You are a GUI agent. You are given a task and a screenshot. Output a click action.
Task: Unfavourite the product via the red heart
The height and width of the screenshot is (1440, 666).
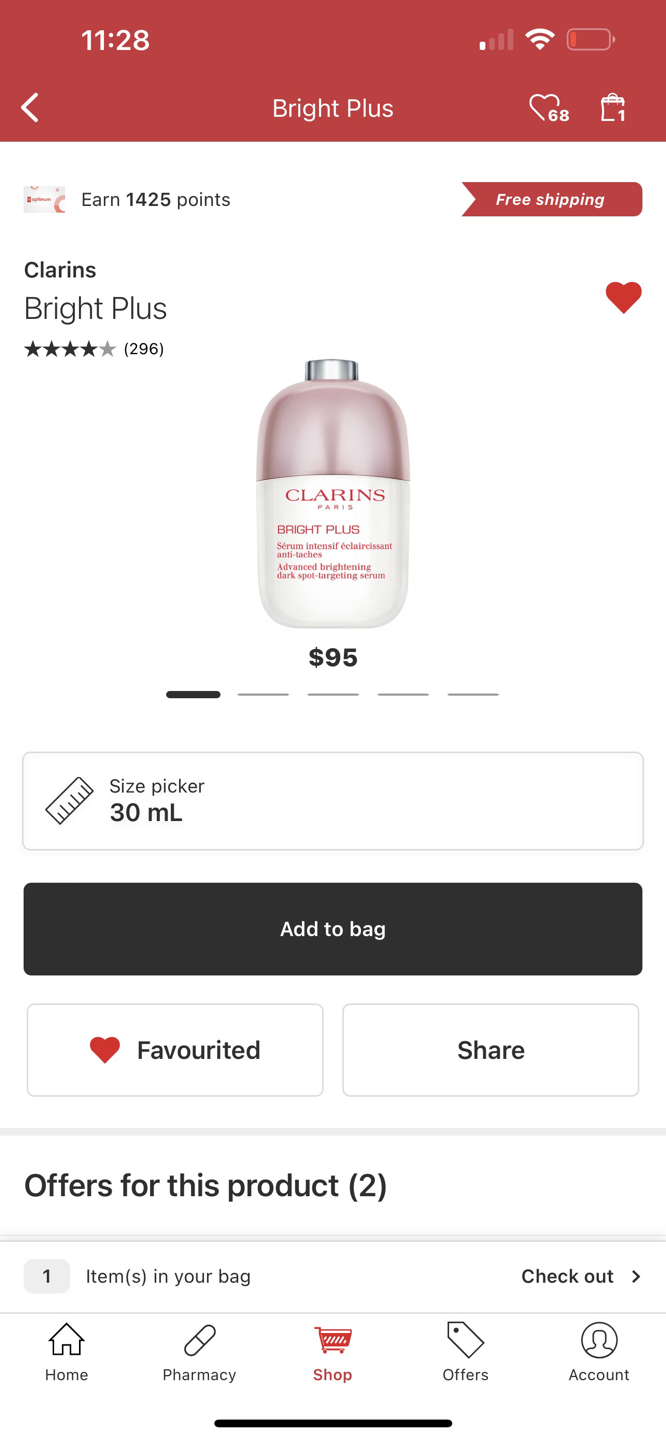click(624, 297)
